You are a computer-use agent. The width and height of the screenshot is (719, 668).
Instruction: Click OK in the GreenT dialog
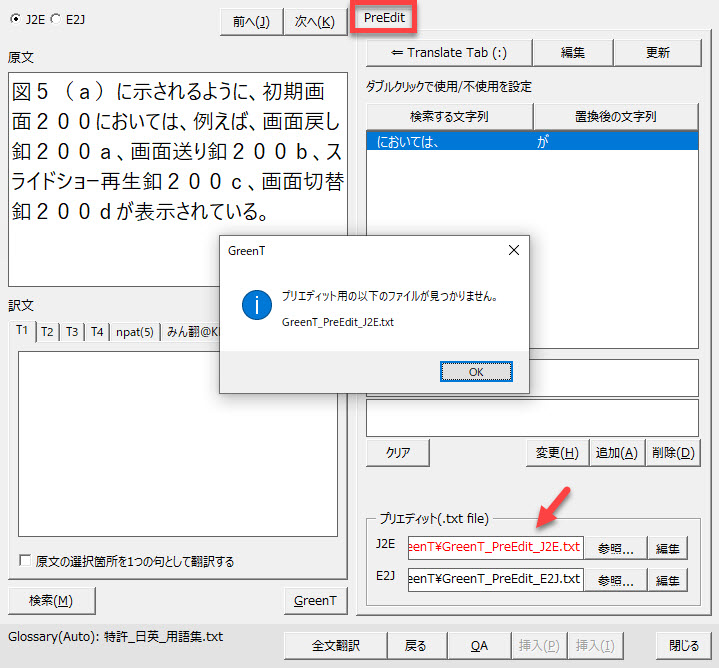pyautogui.click(x=476, y=371)
